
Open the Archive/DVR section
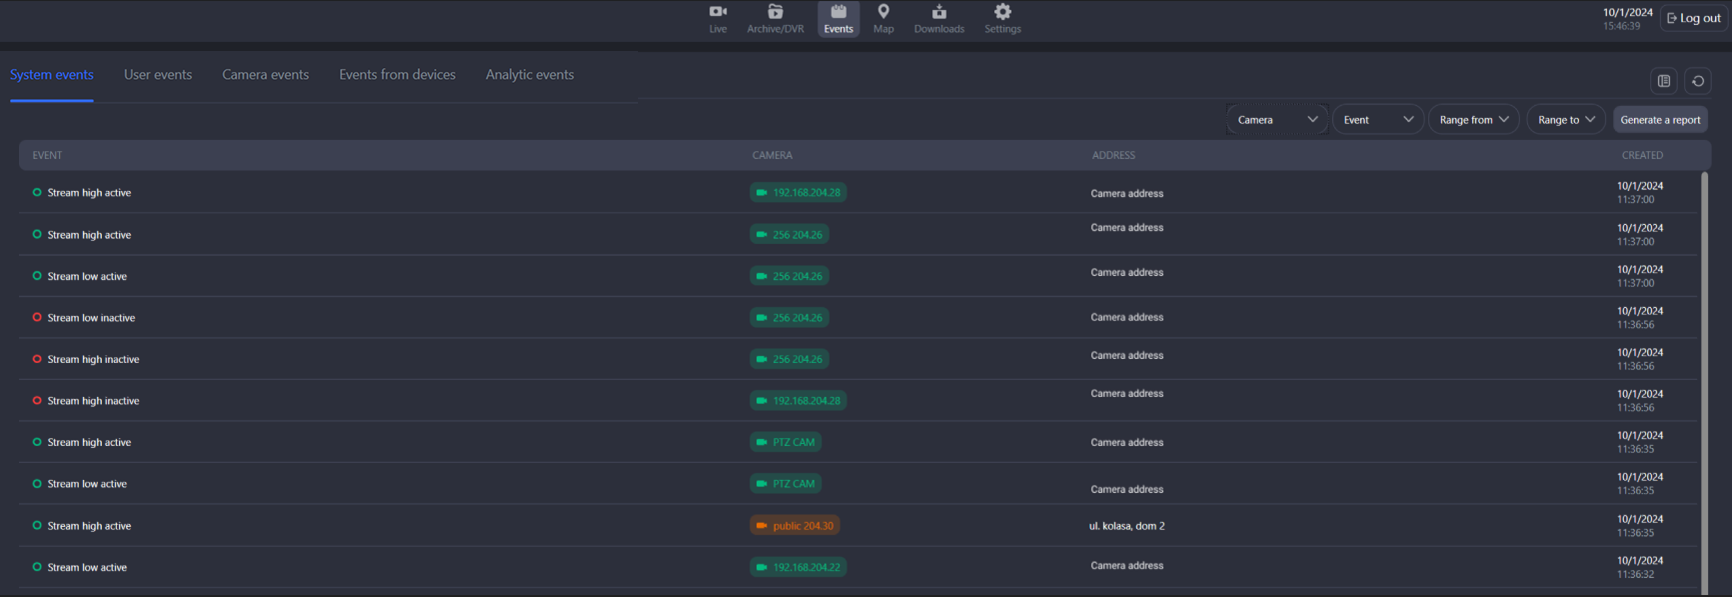(775, 18)
